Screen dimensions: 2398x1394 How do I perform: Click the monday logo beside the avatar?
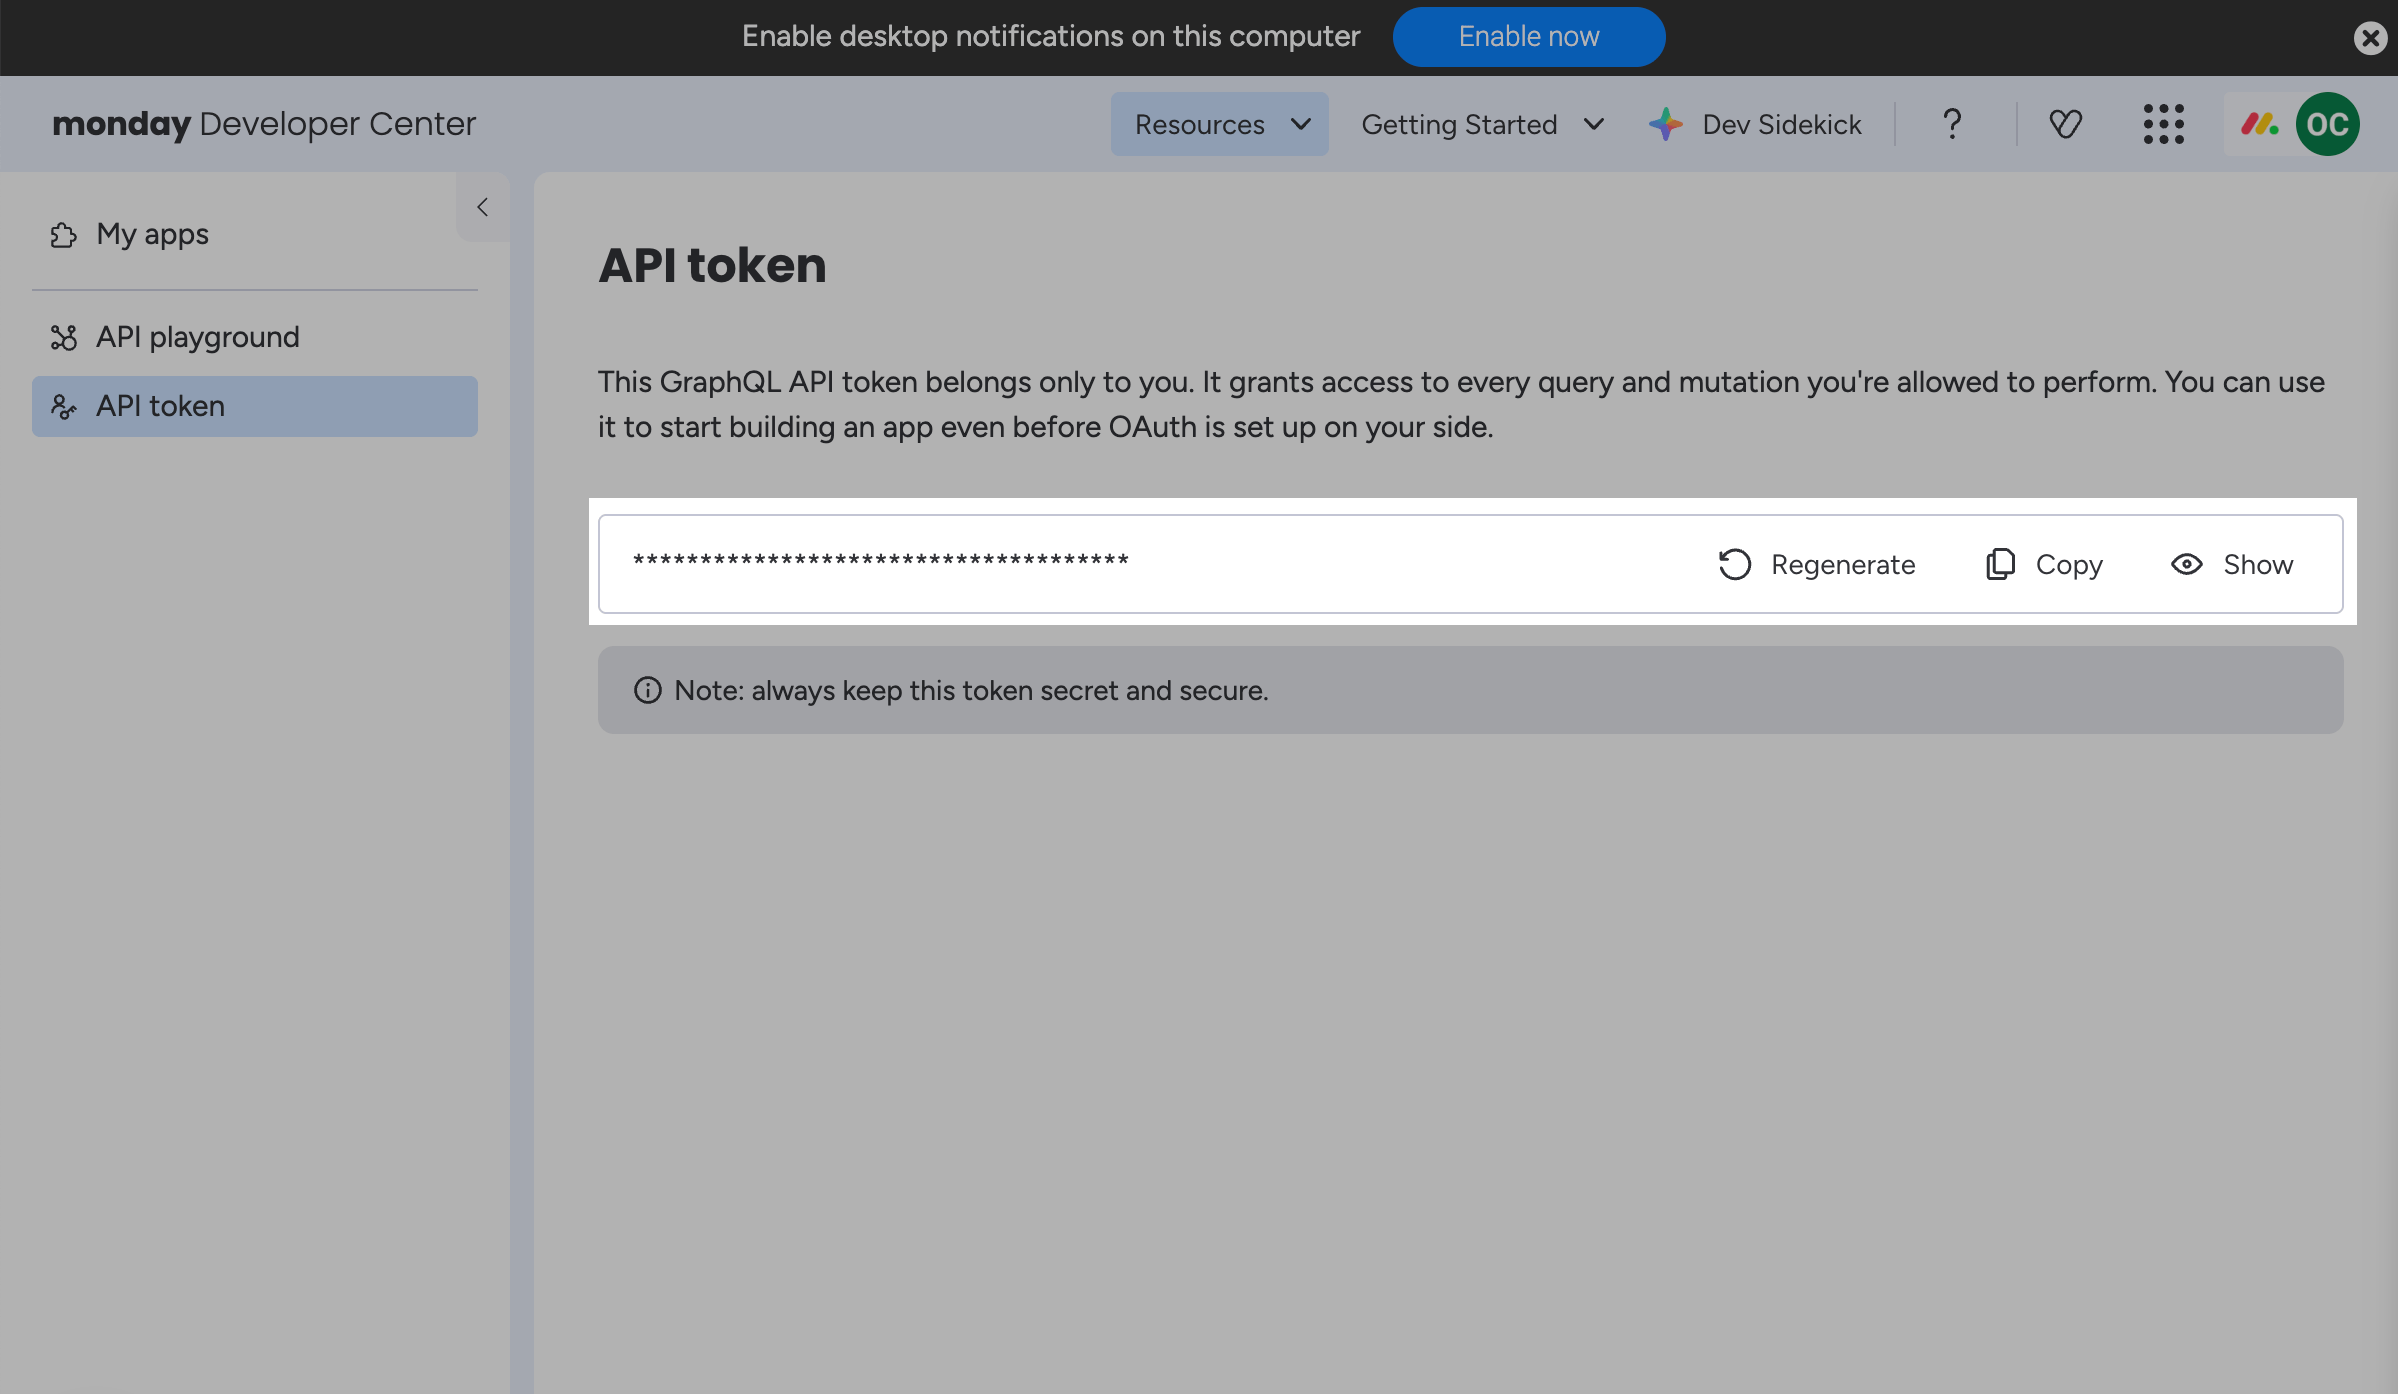[2259, 124]
